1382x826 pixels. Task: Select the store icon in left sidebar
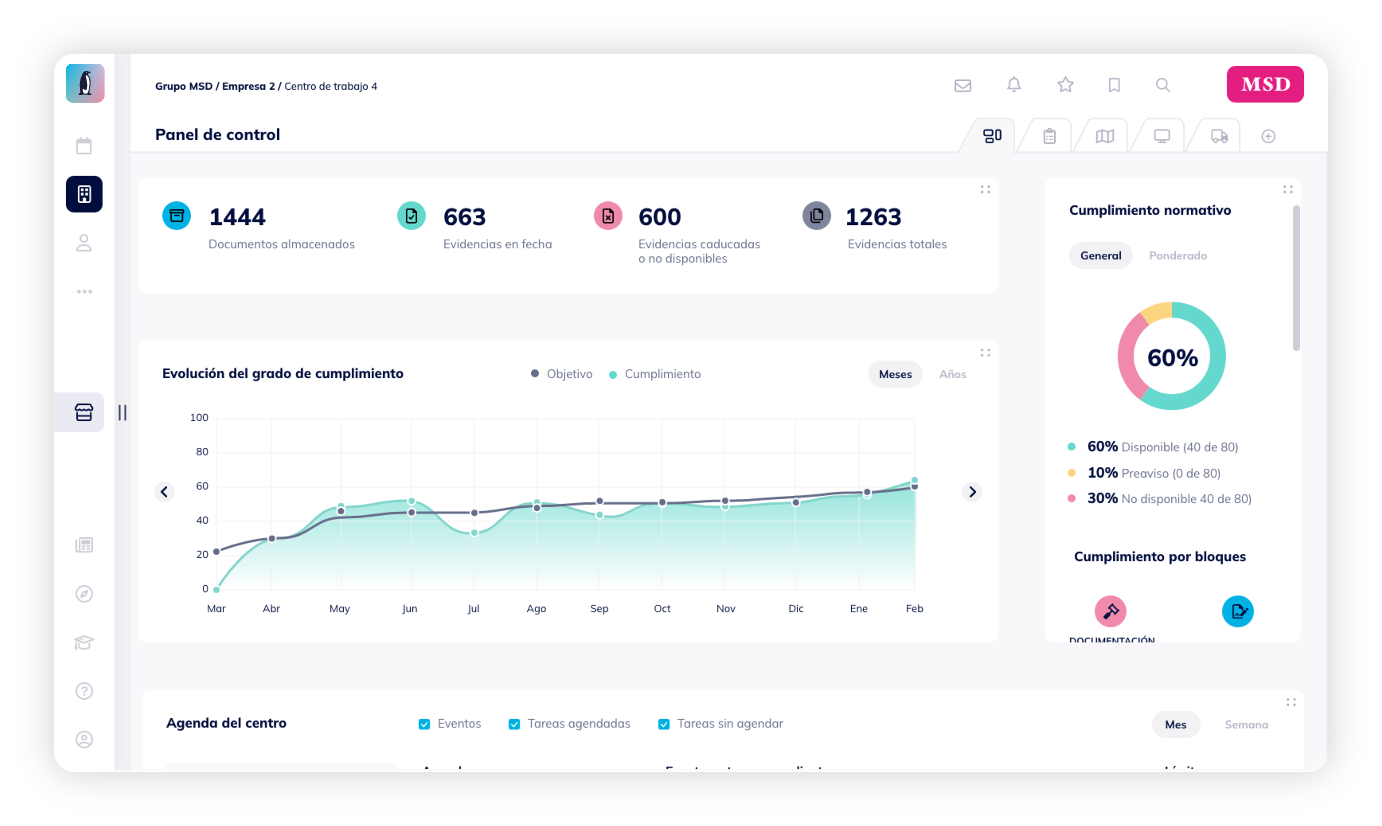click(84, 412)
